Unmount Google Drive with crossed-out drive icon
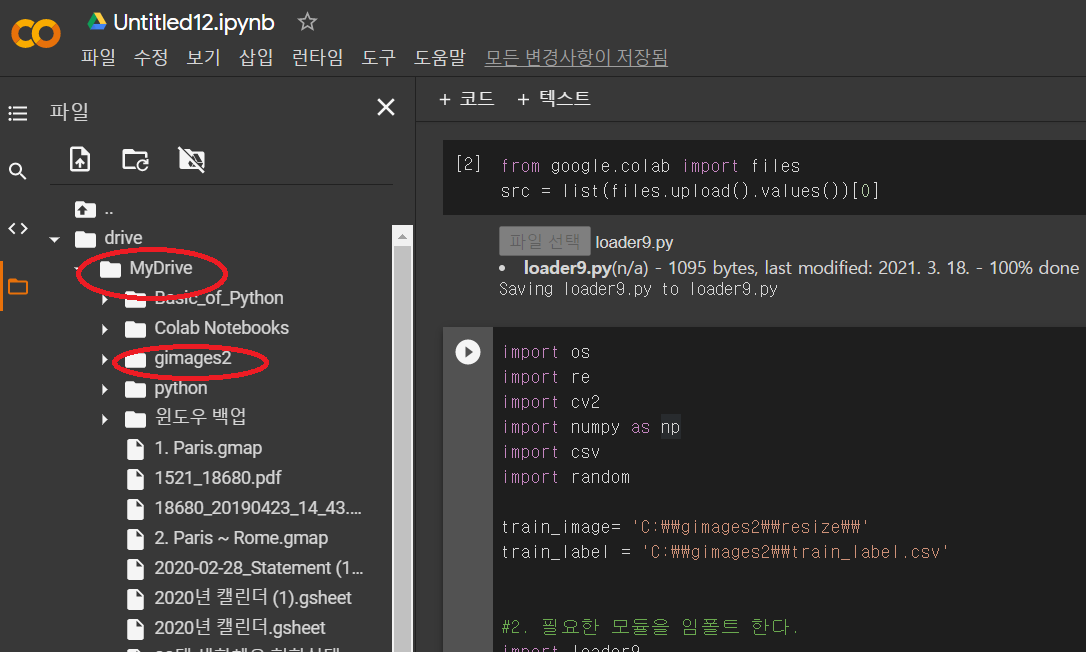The height and width of the screenshot is (652, 1086). (191, 159)
